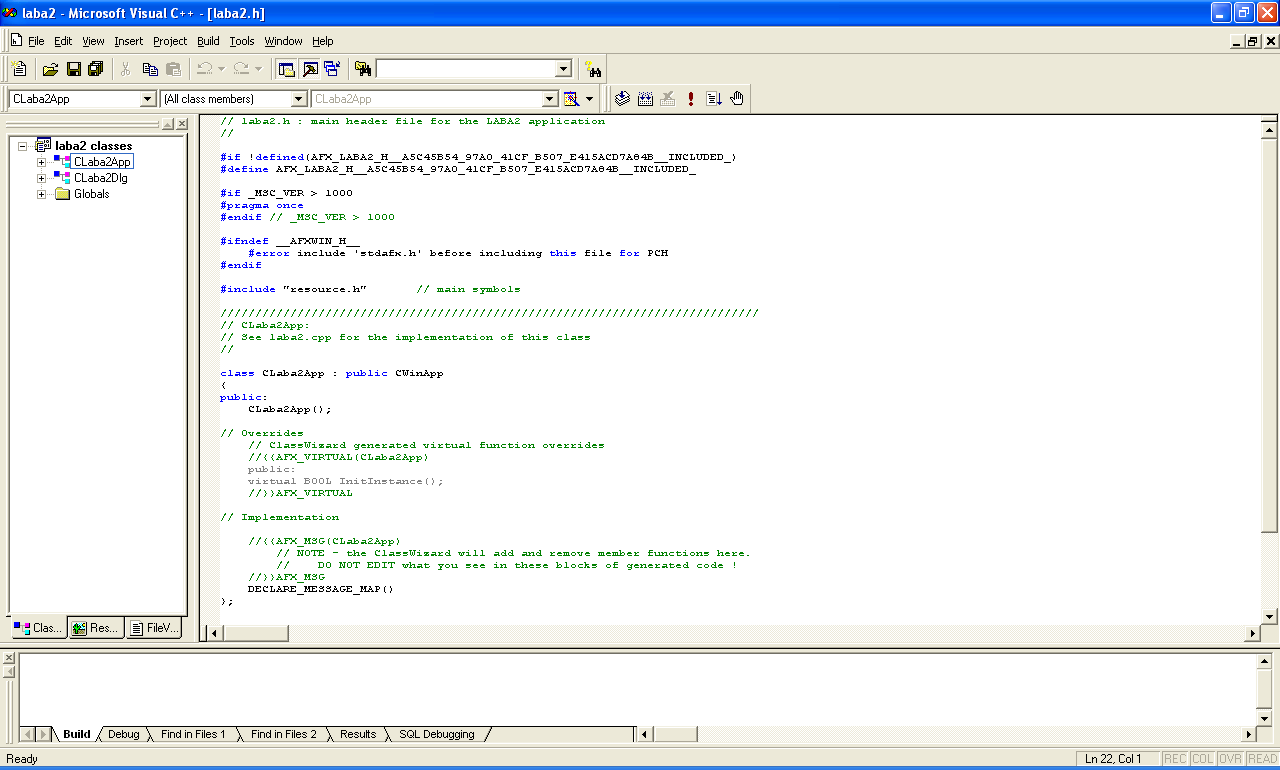
Task: Expand the Globals folder node
Action: pos(42,194)
